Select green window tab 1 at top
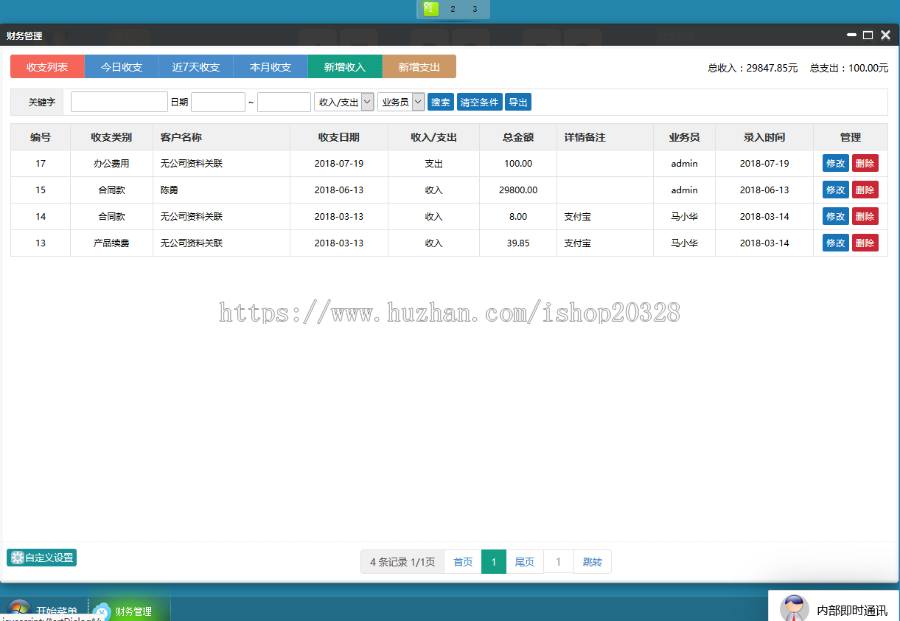 click(430, 9)
